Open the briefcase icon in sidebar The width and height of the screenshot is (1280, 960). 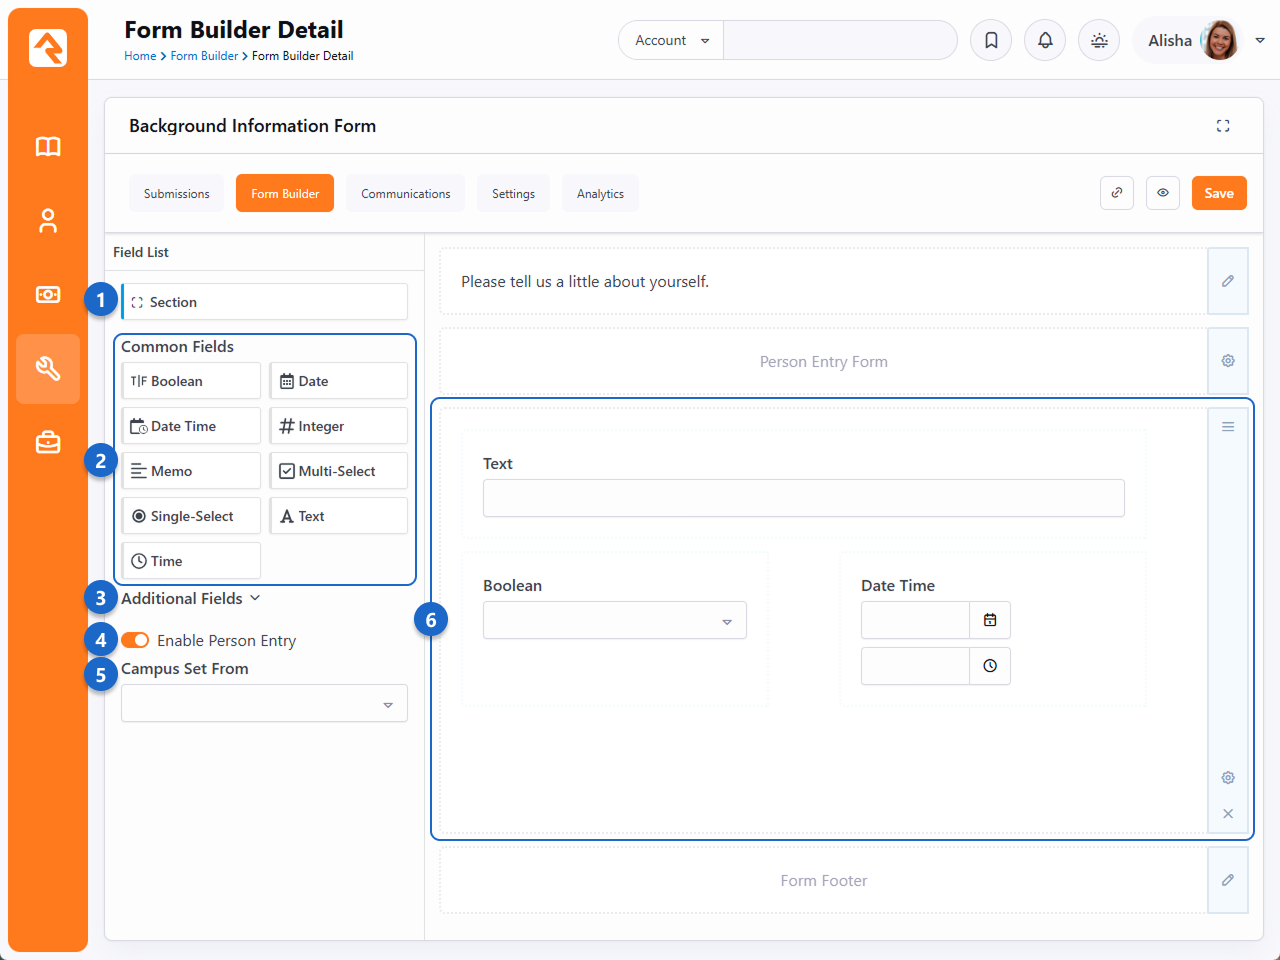point(48,442)
